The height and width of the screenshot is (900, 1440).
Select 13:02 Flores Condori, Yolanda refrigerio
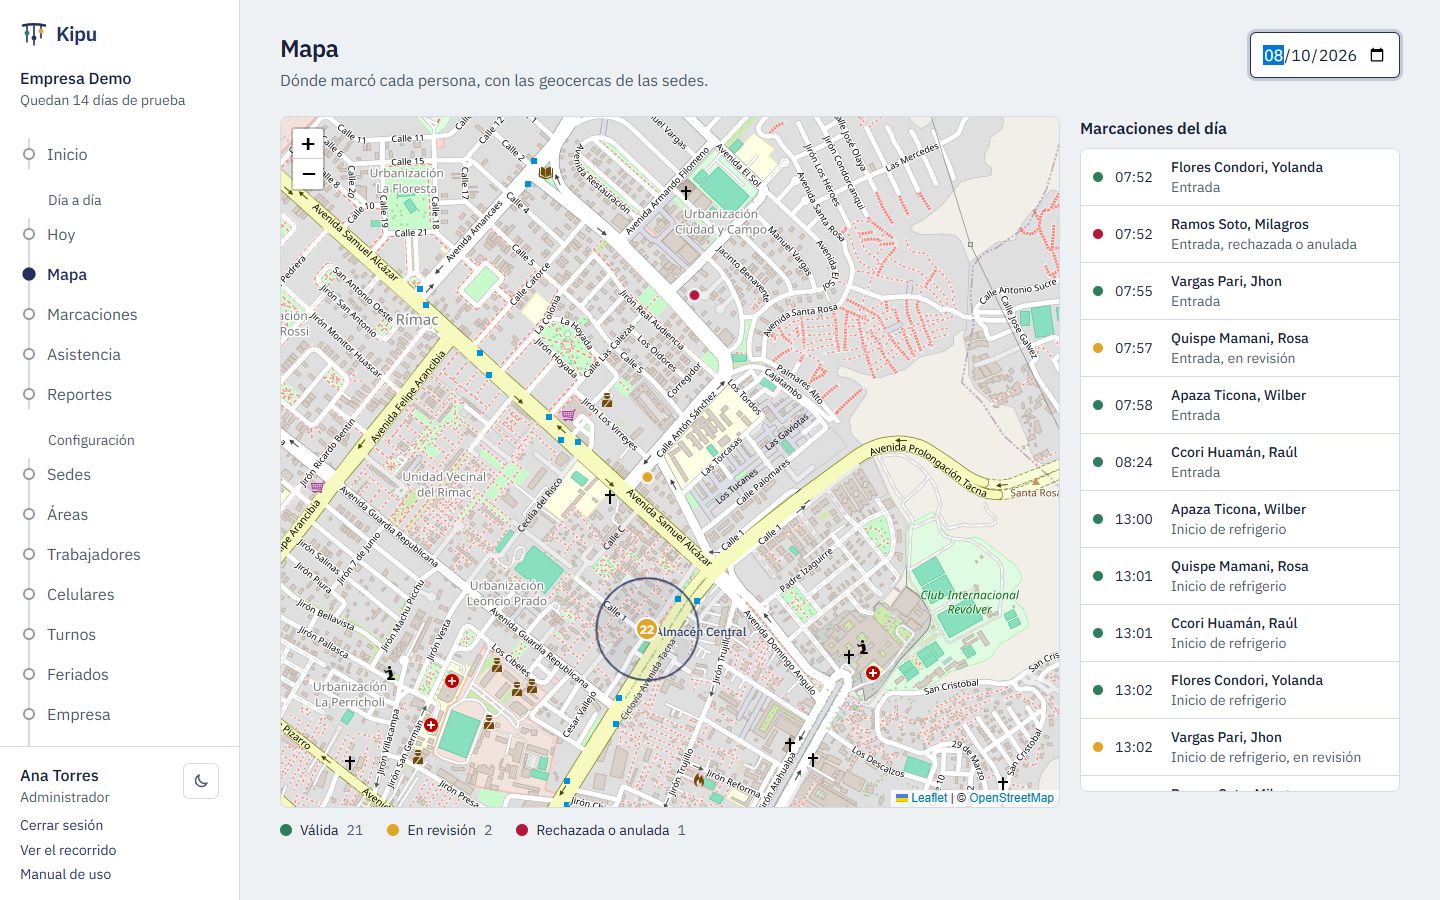point(1240,690)
